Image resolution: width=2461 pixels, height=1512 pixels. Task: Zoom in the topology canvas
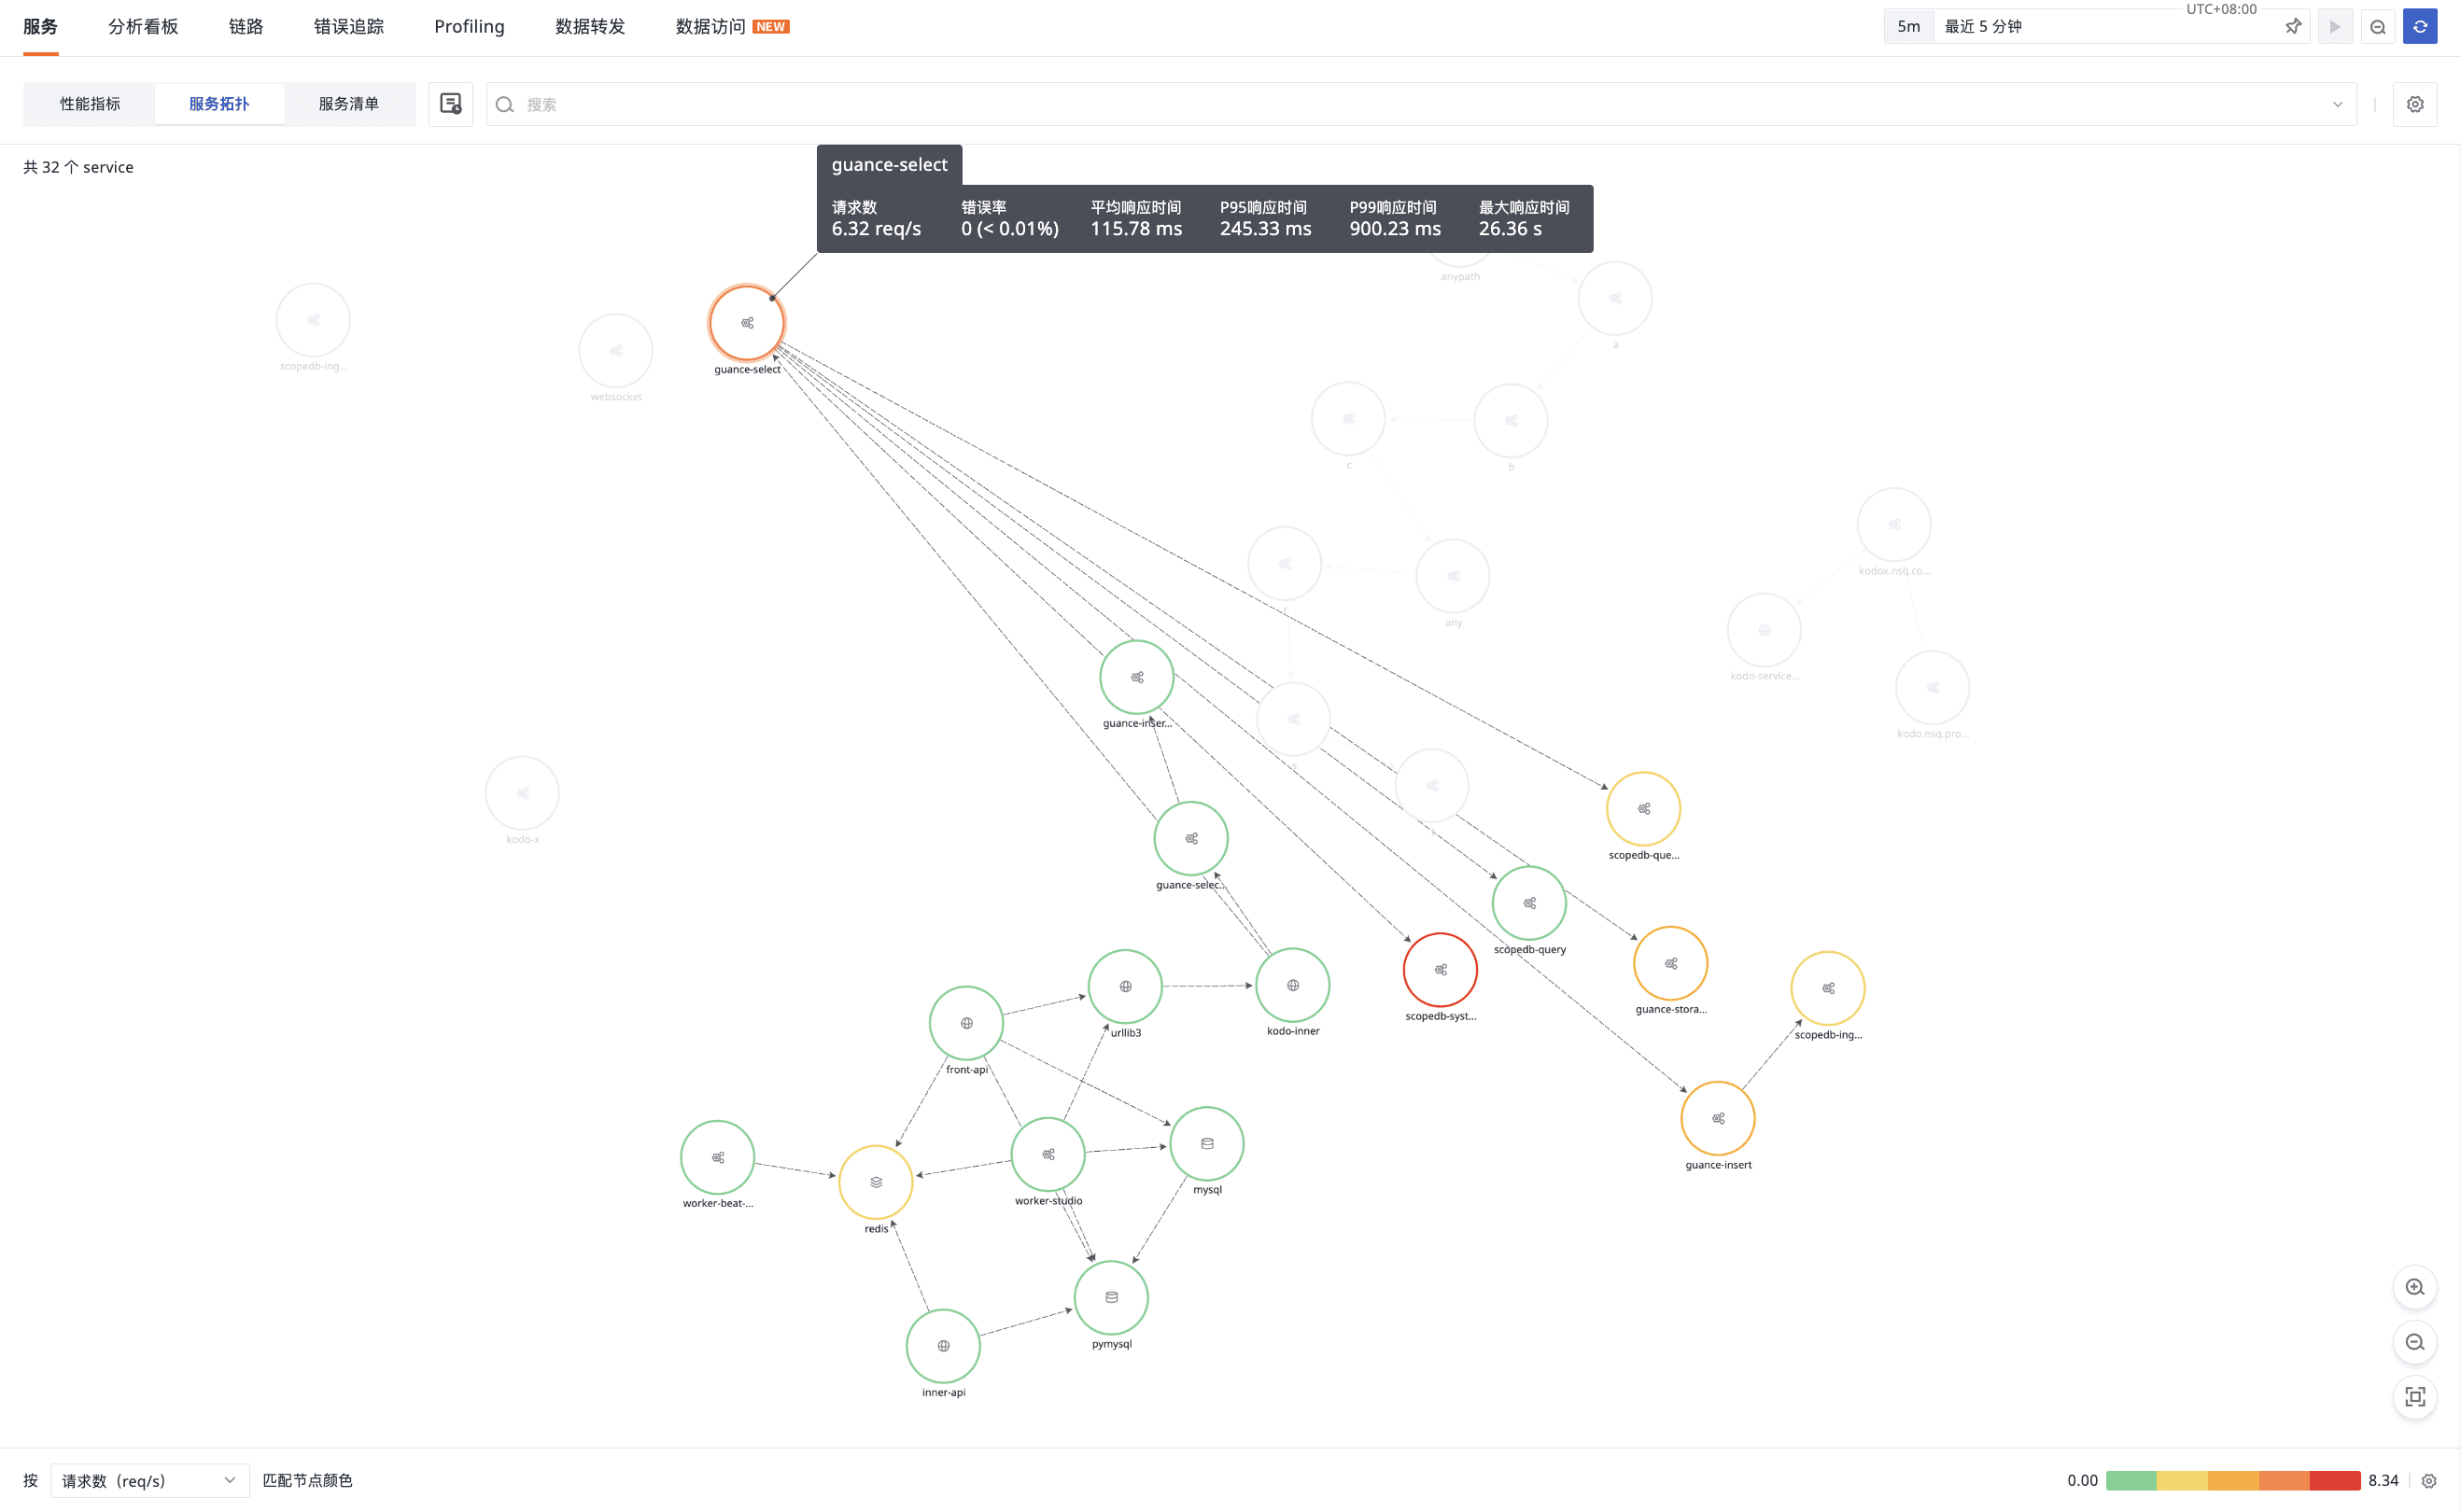(2414, 1287)
